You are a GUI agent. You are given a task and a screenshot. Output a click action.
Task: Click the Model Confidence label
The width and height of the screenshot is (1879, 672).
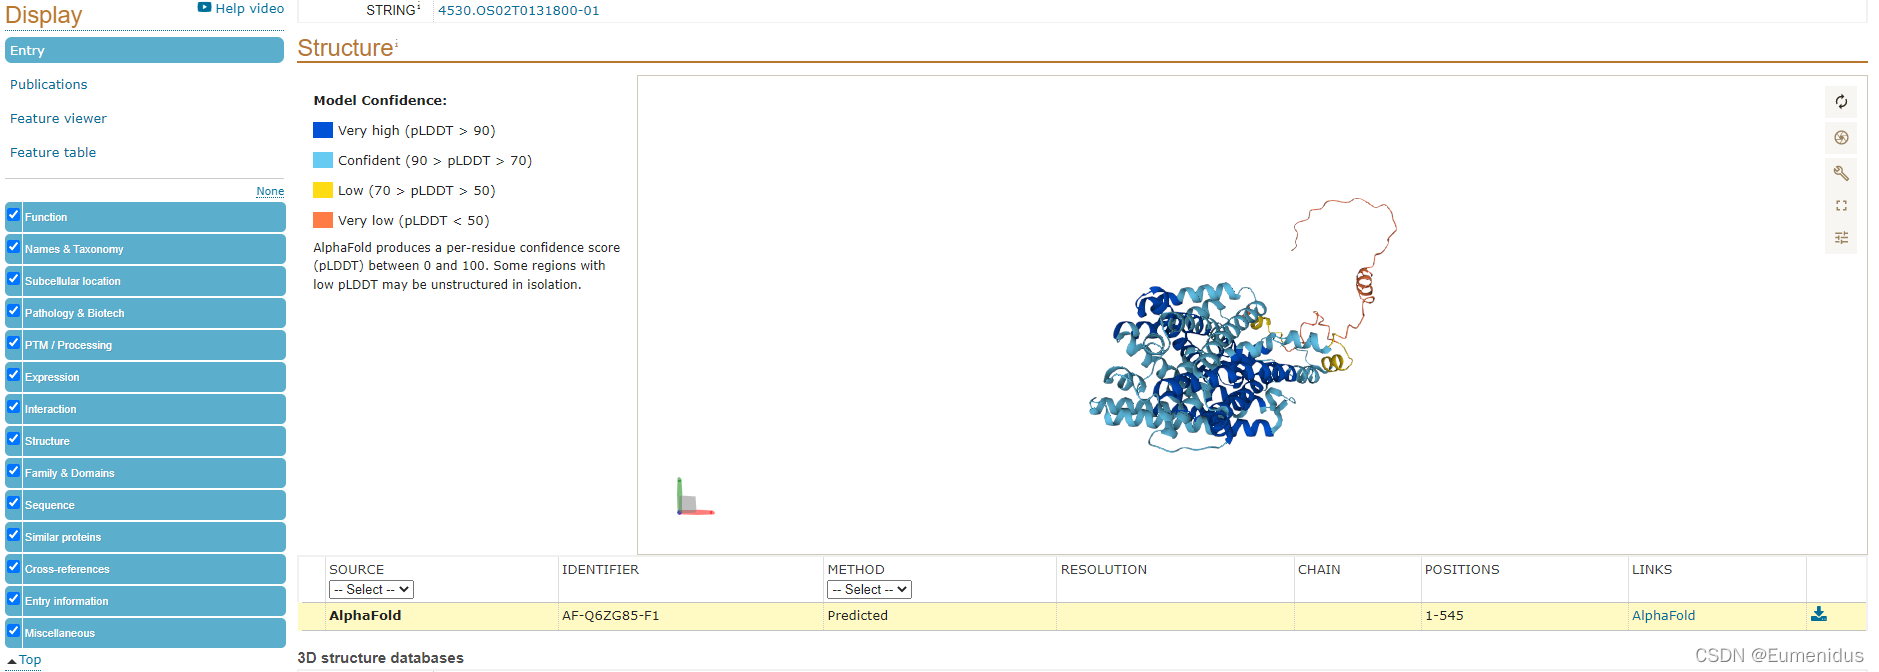click(380, 101)
